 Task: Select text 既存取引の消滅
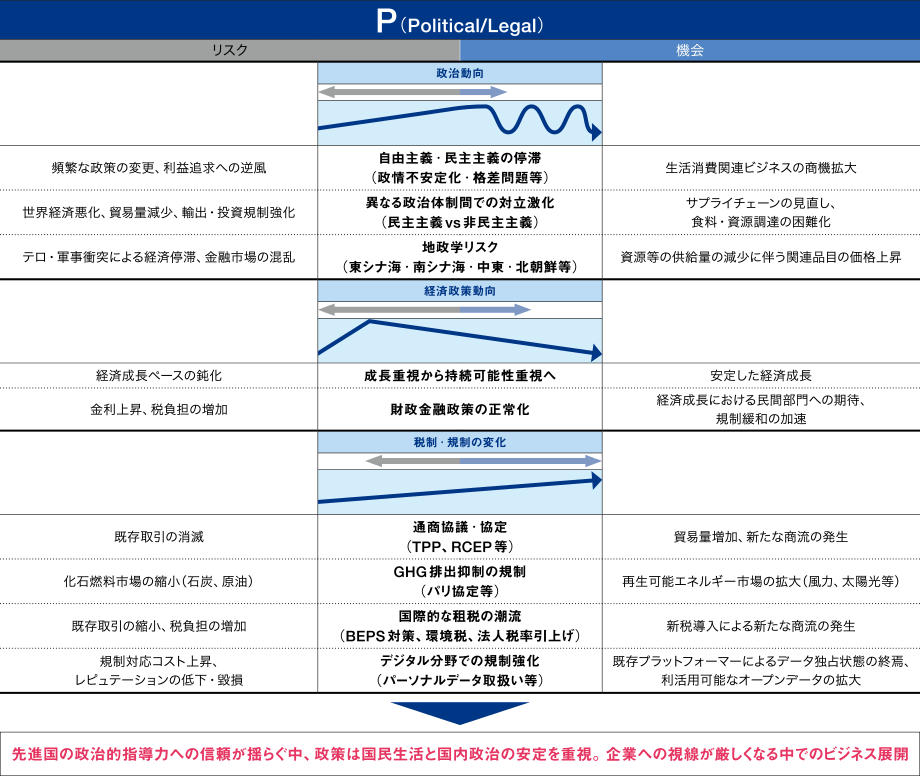click(x=159, y=537)
